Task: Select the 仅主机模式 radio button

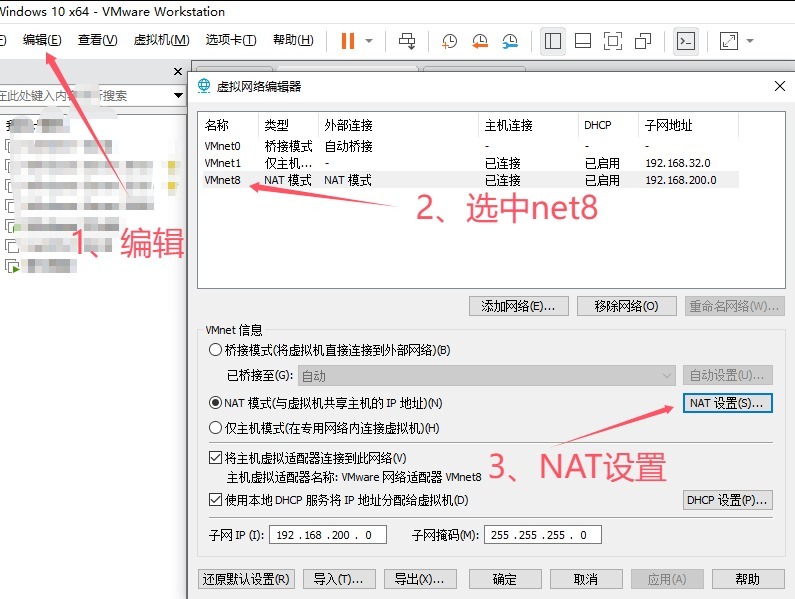Action: 215,428
